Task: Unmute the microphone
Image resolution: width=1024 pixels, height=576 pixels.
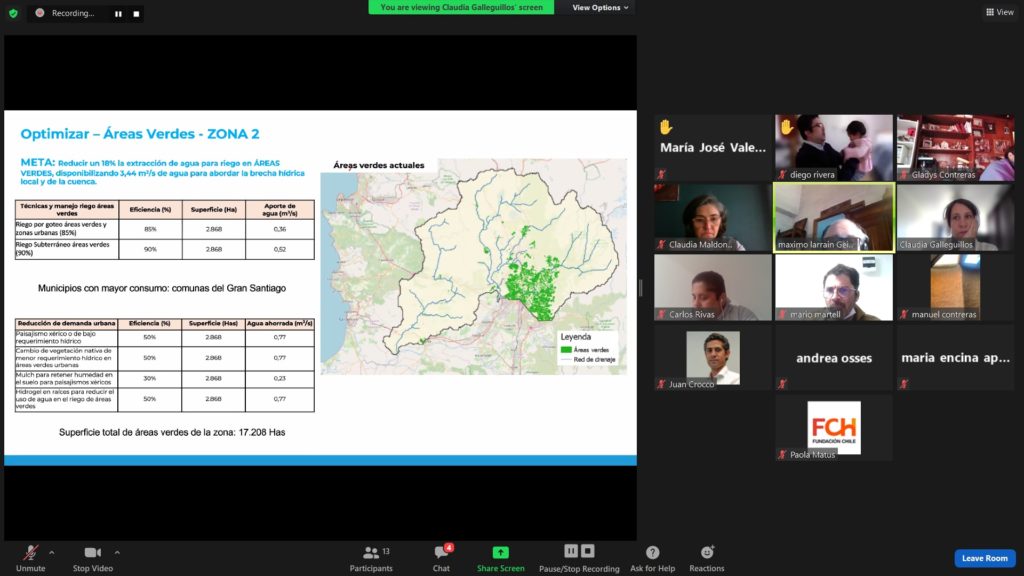Action: (x=30, y=554)
